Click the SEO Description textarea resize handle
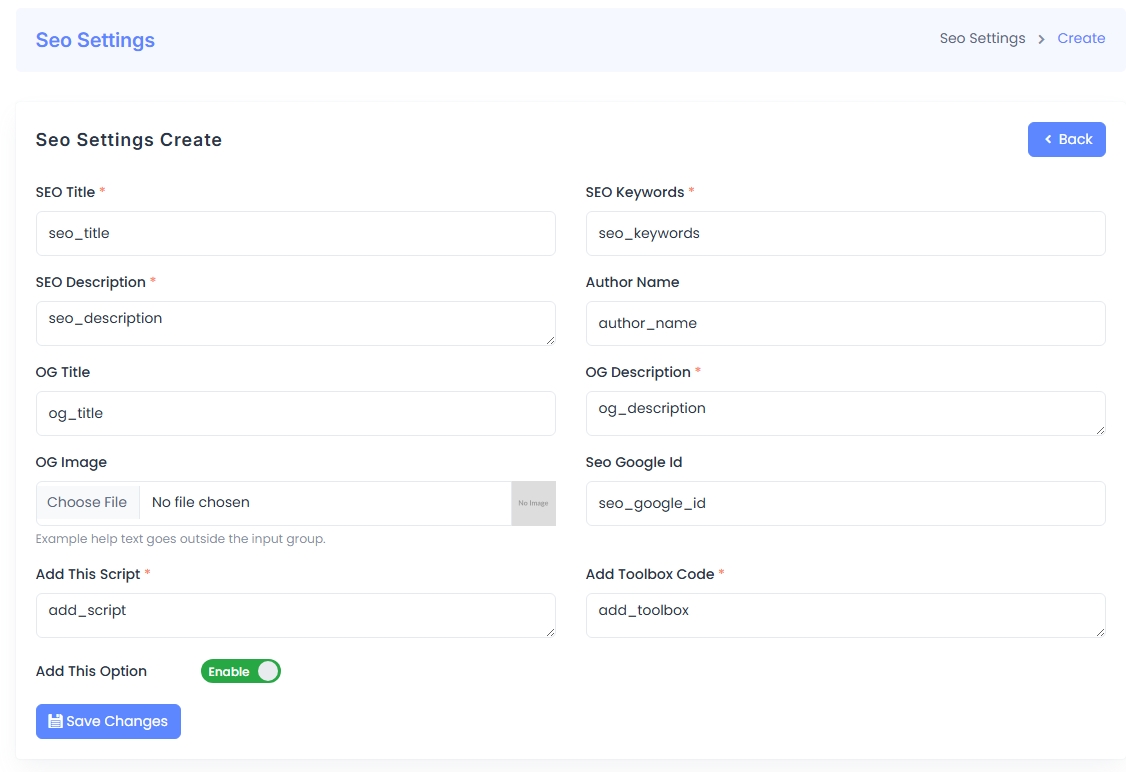The image size is (1126, 772). click(550, 340)
